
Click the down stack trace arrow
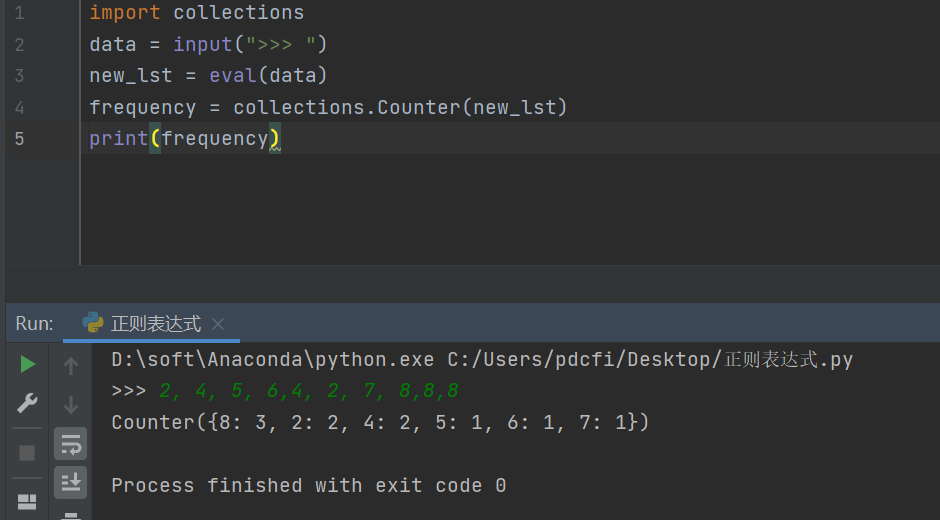tap(71, 405)
